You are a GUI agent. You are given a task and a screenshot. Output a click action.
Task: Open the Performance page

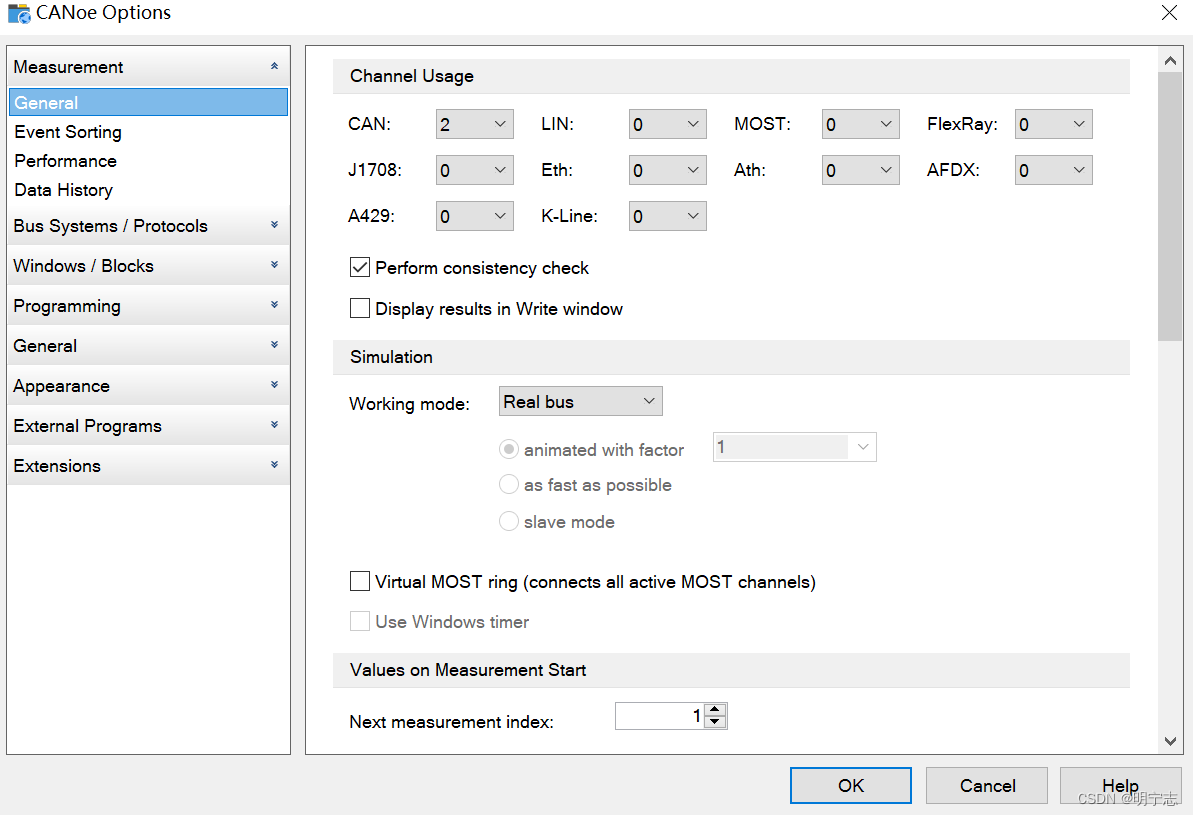(x=65, y=161)
